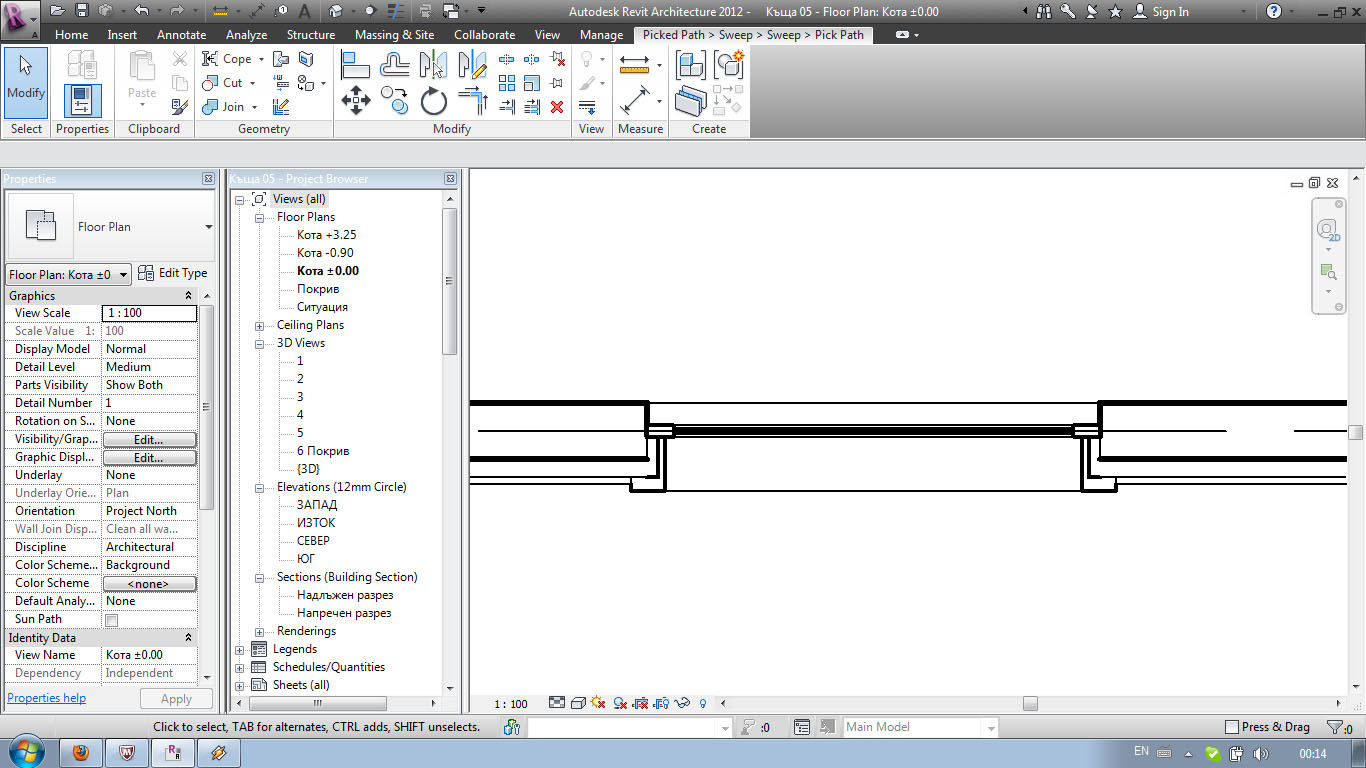This screenshot has width=1366, height=768.
Task: Click the Trim/Extend to Corner tool
Action: click(472, 100)
